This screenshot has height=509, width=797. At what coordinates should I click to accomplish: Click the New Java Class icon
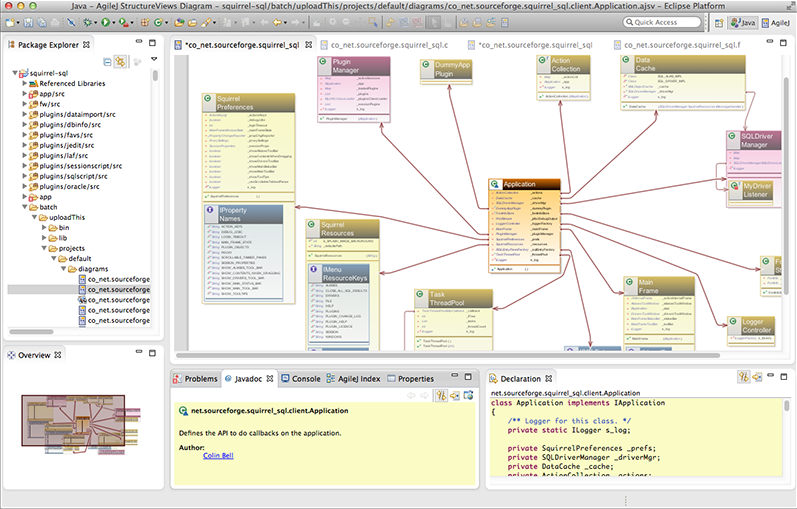coord(158,22)
